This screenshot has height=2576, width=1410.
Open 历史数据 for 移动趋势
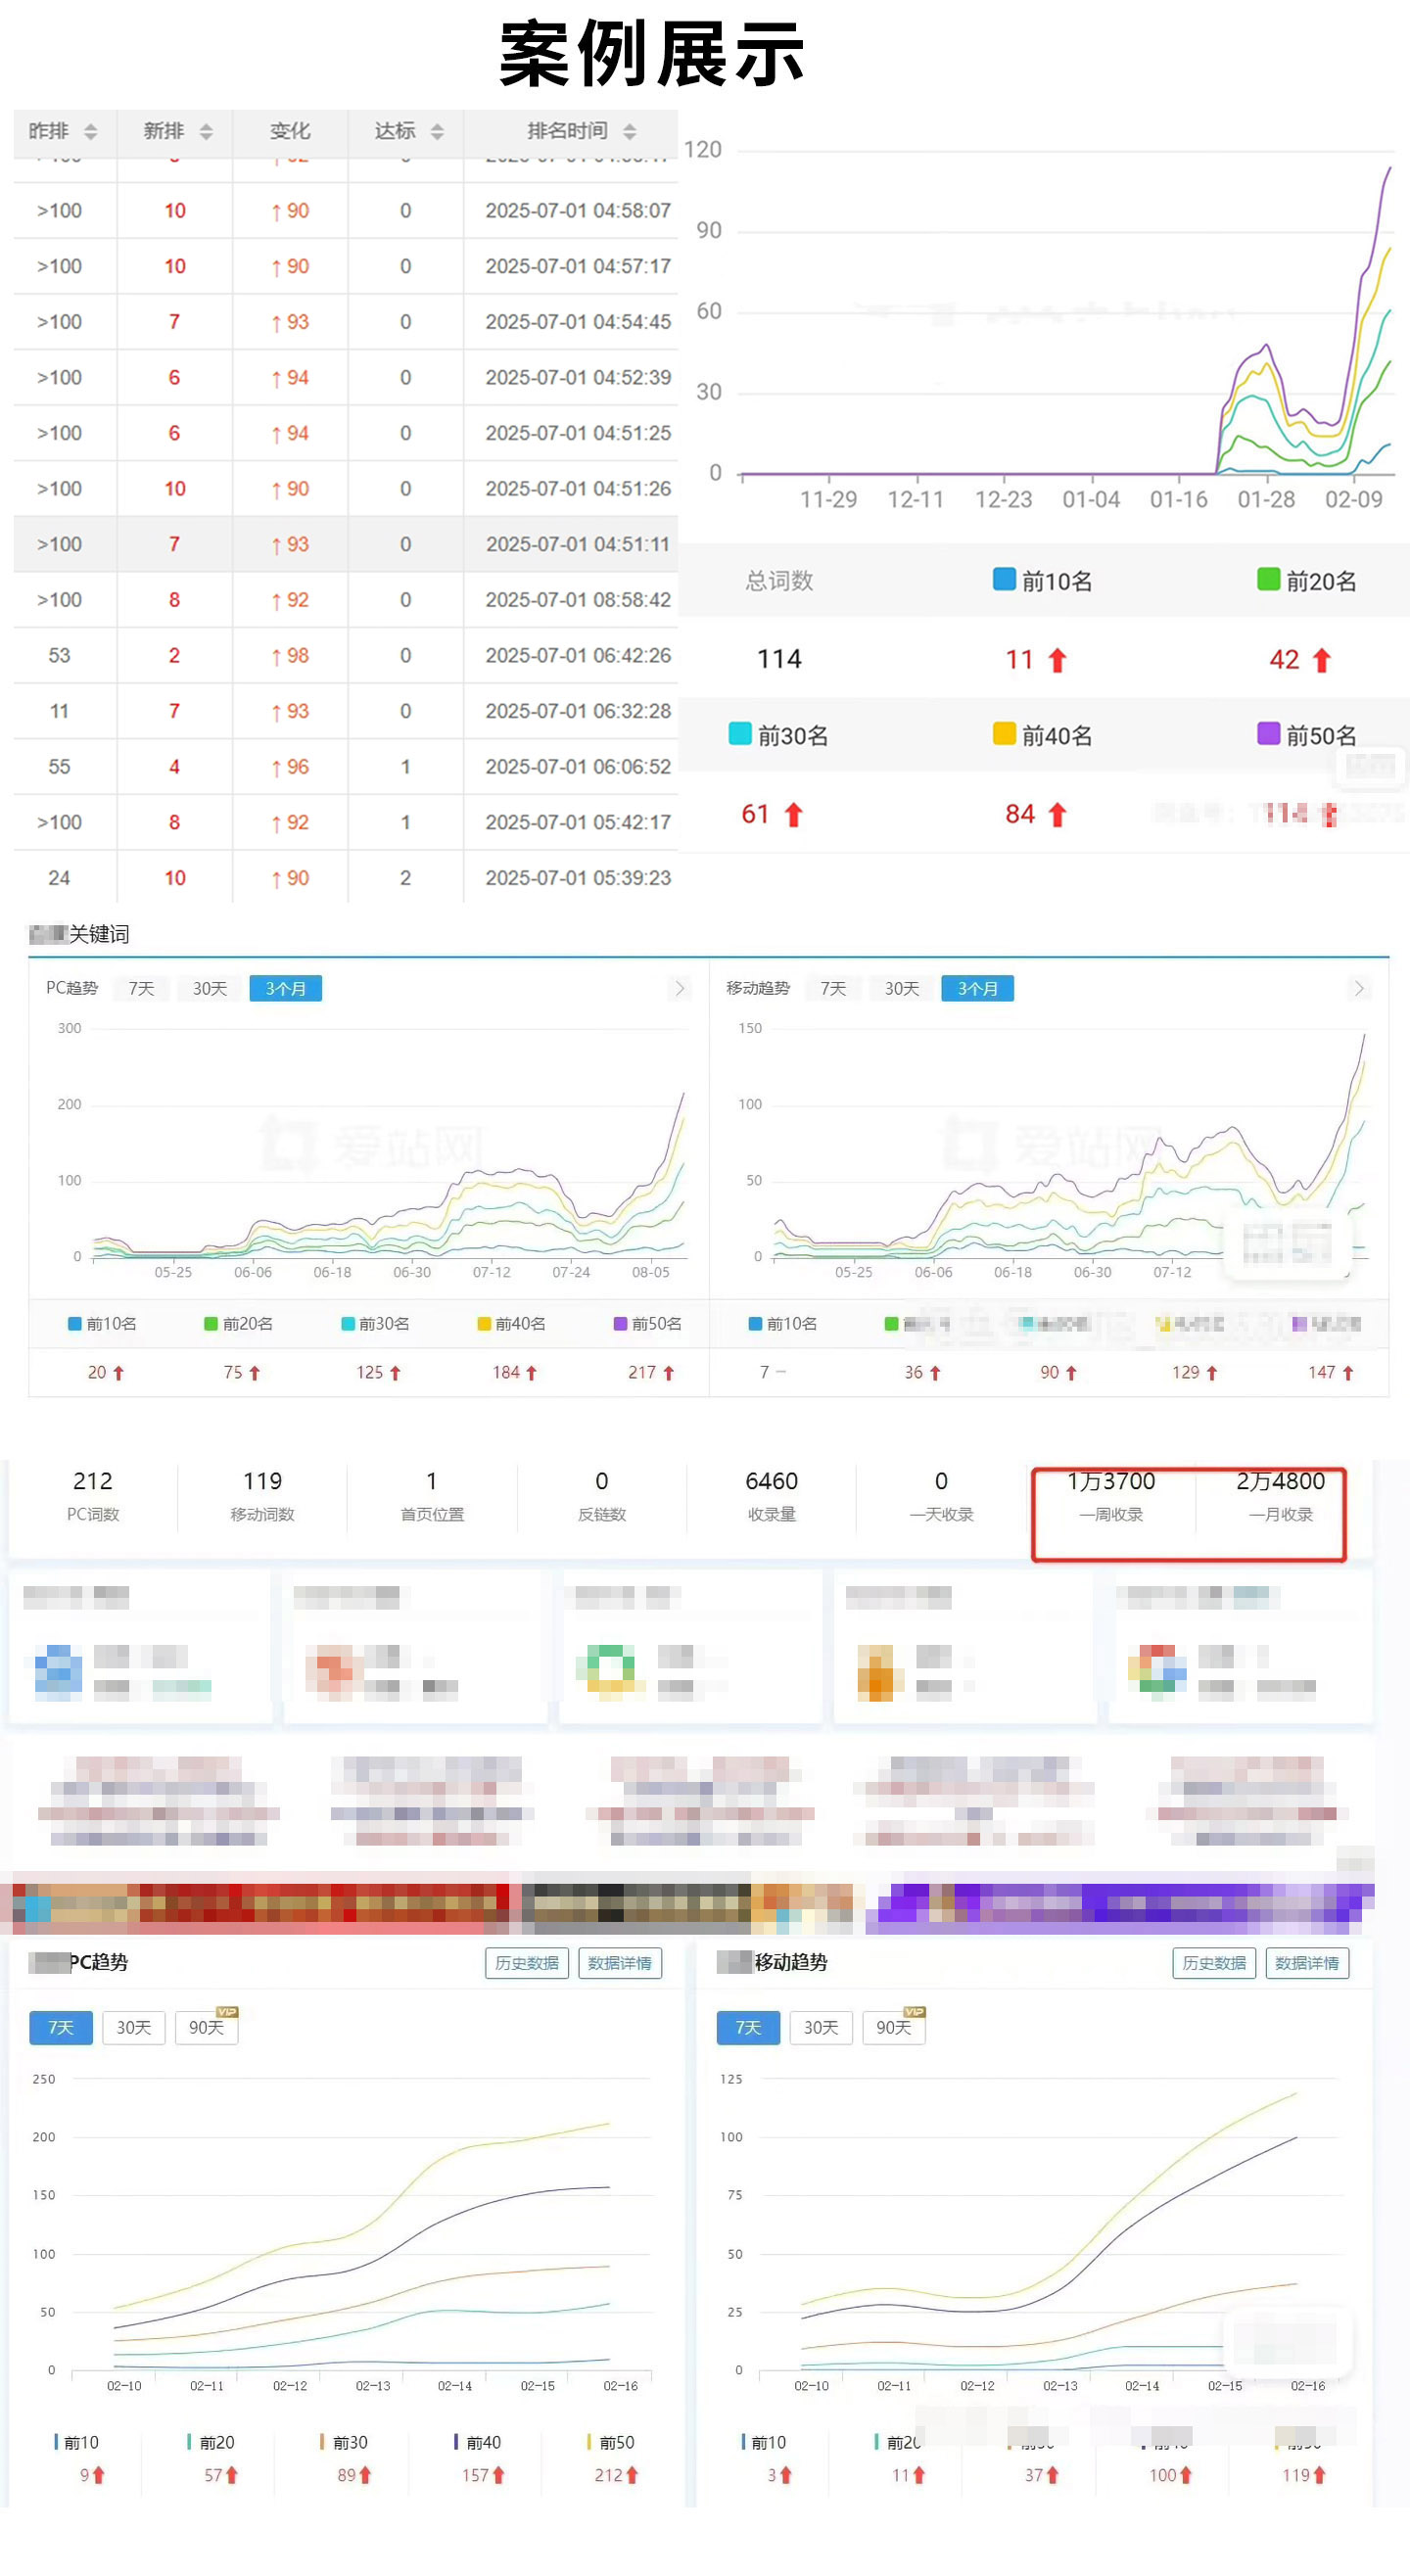pyautogui.click(x=1214, y=1963)
